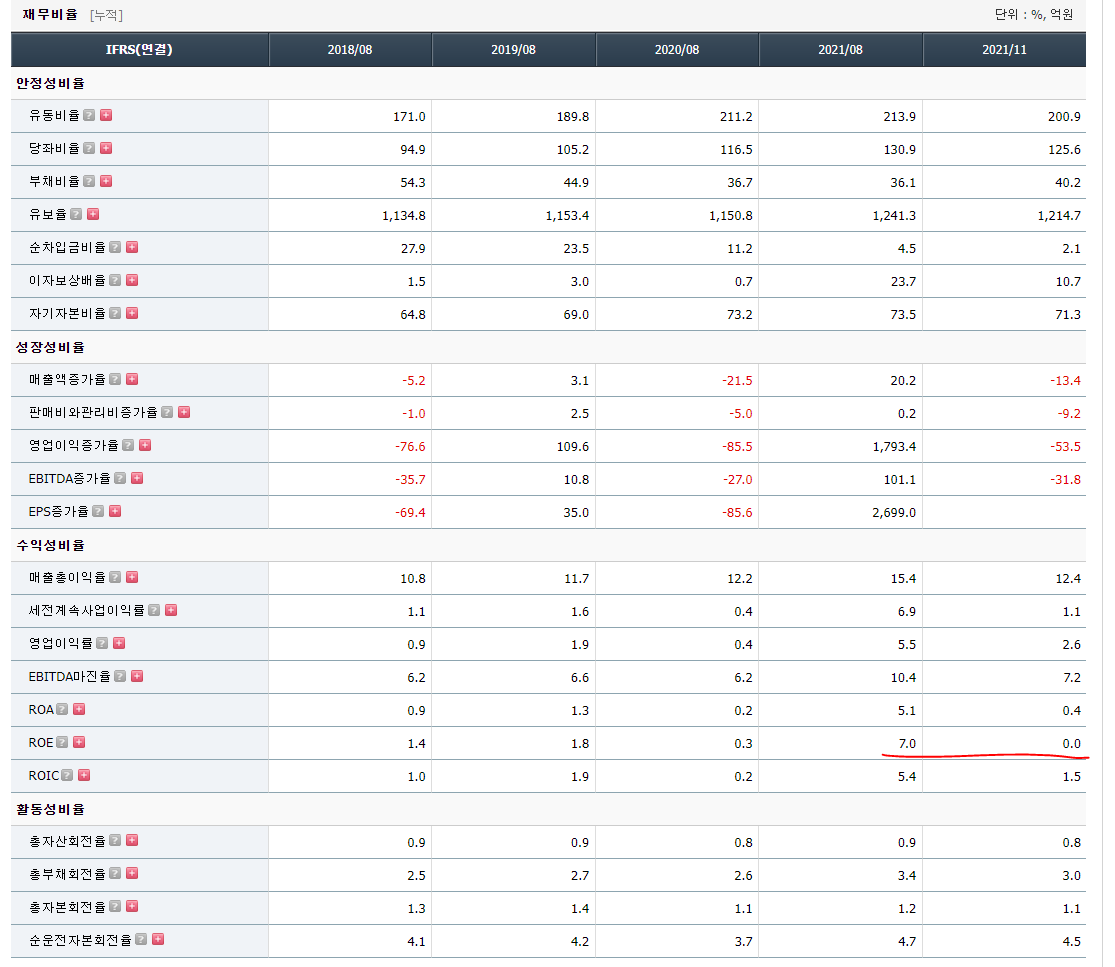Click help icon next to 순운전자본회전율
The image size is (1115, 967).
pyautogui.click(x=142, y=940)
